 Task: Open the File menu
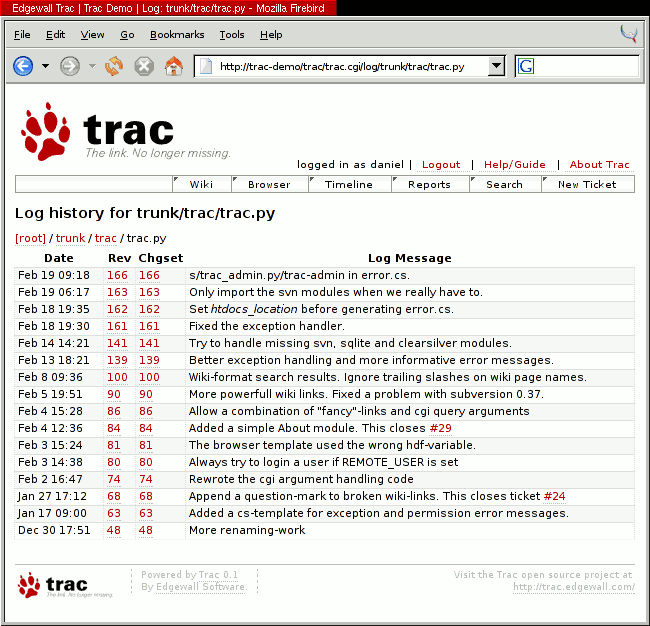[x=22, y=35]
